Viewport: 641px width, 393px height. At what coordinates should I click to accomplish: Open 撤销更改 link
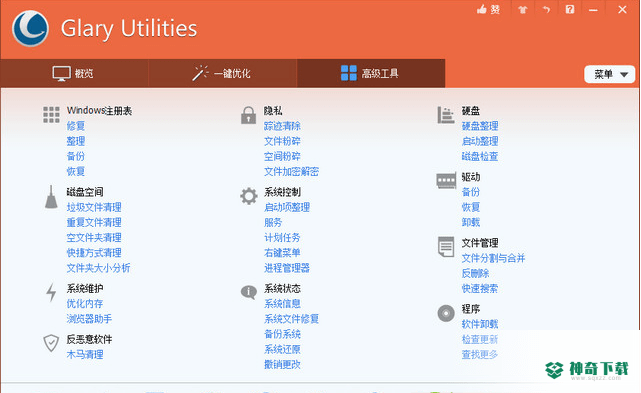[282, 364]
